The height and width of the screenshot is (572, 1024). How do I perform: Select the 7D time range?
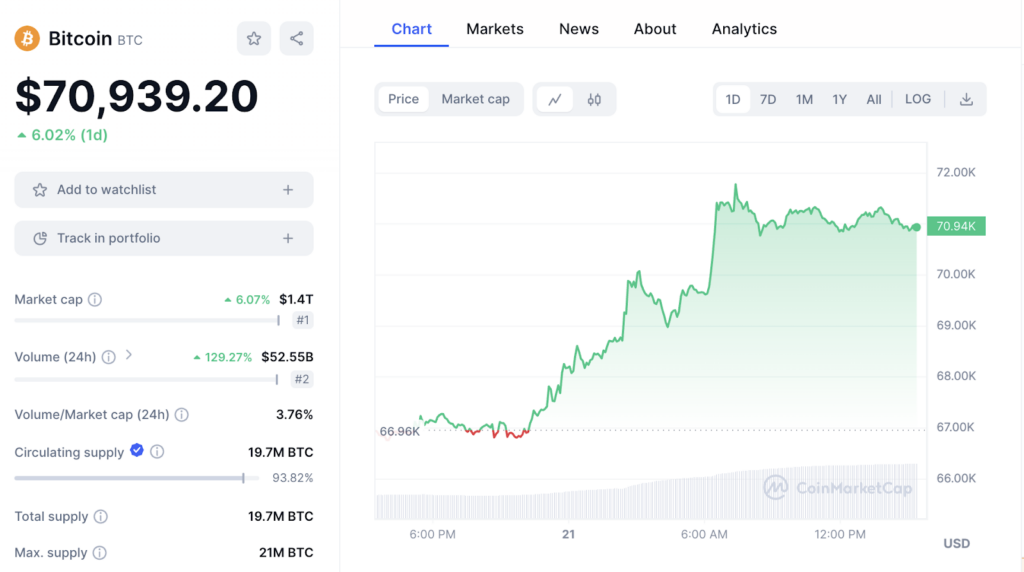[768, 99]
